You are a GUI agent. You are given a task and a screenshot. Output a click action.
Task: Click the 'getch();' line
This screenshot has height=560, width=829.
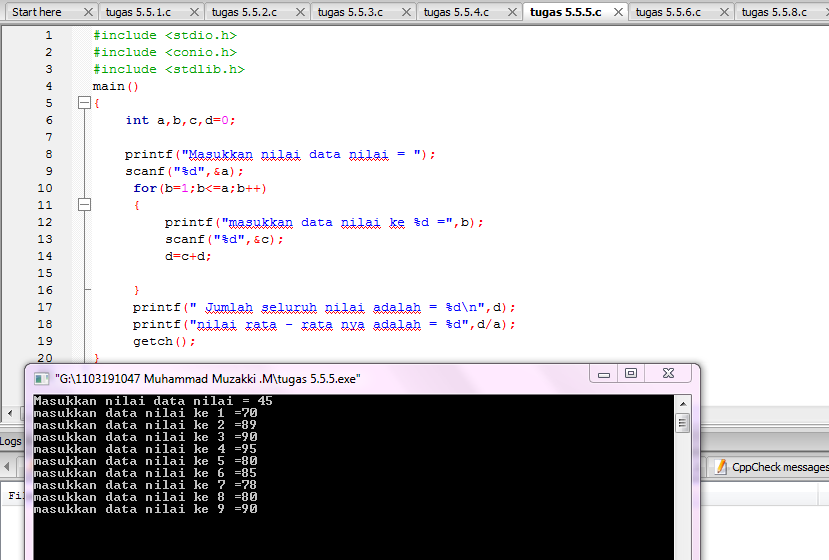point(164,341)
